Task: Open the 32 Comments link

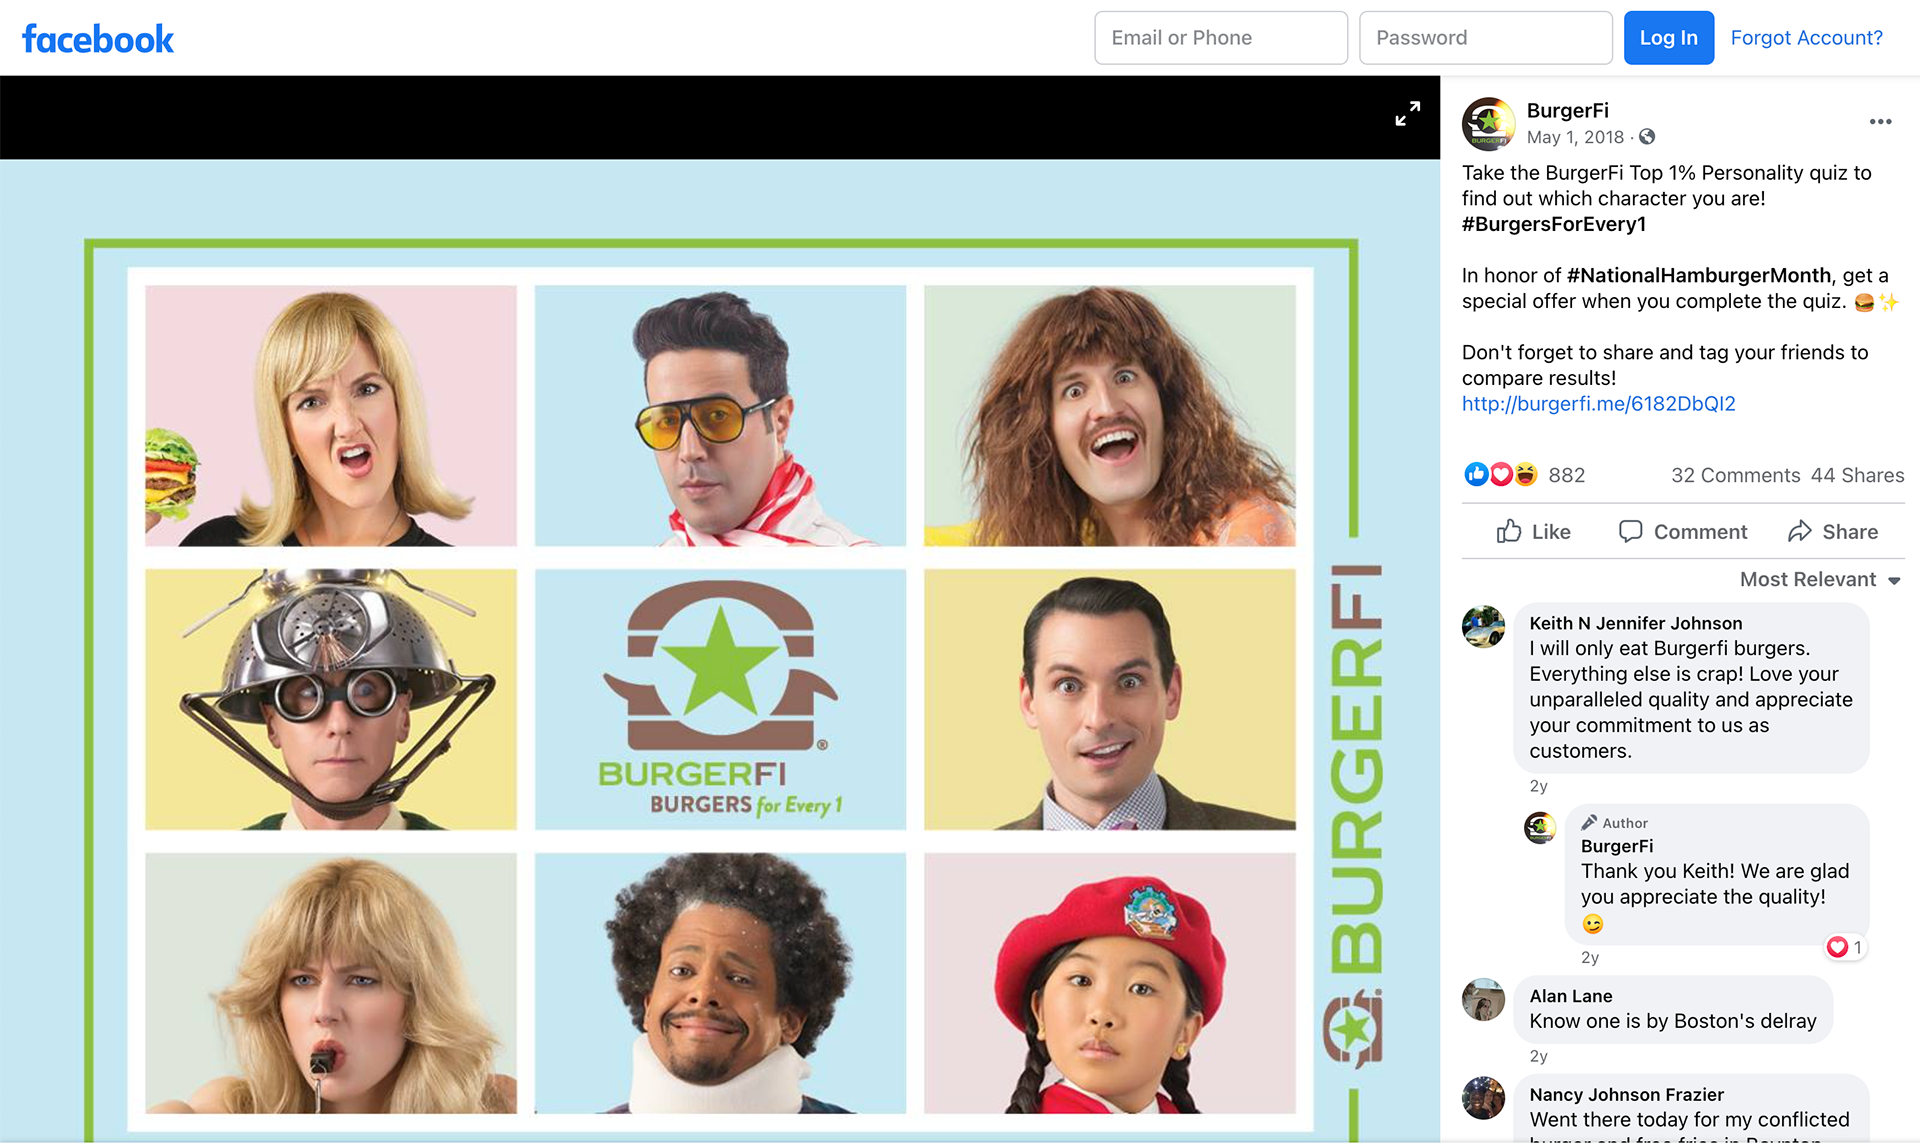Action: tap(1735, 475)
